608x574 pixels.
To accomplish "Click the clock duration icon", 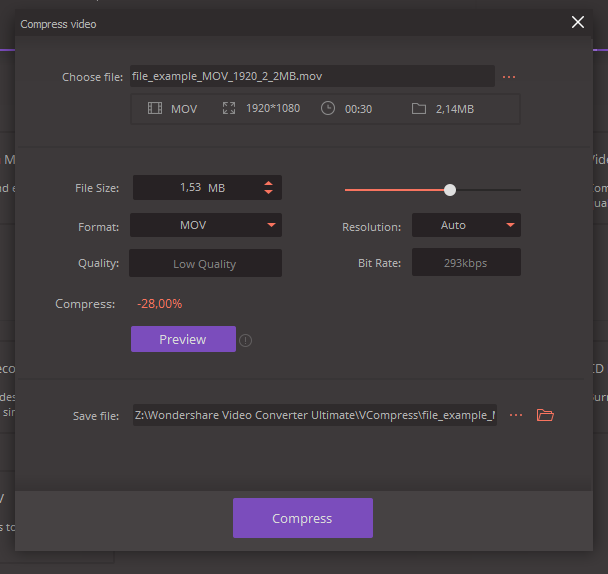I will pos(328,109).
